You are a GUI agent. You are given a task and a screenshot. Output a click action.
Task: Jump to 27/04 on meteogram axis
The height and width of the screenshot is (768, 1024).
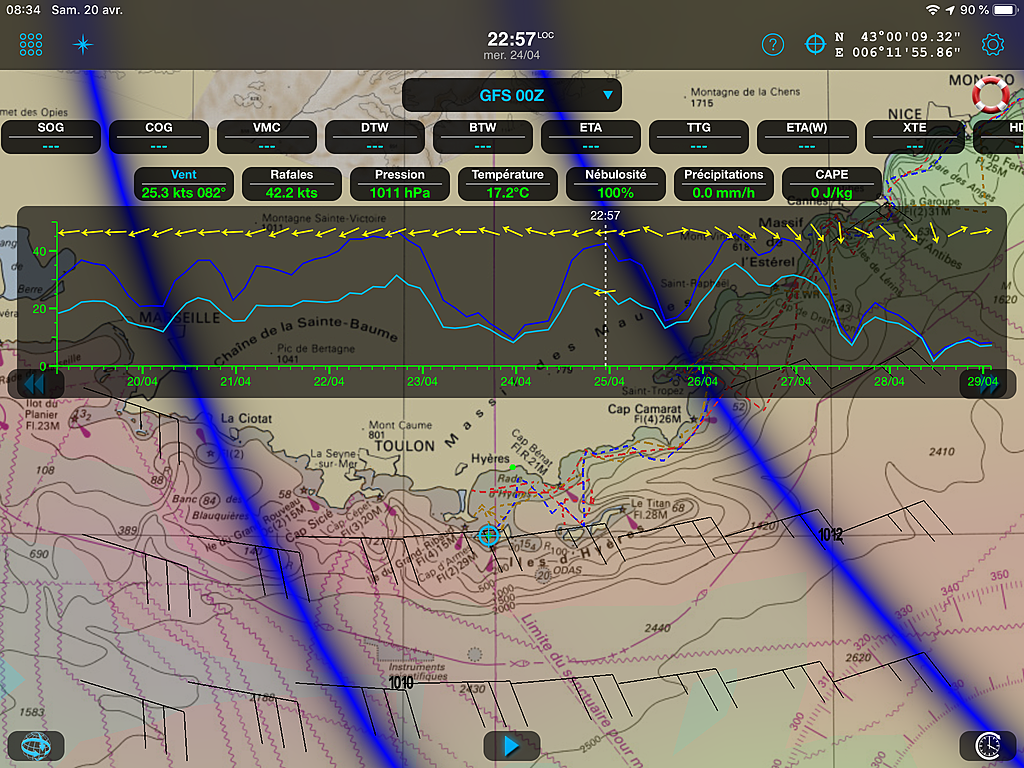point(795,381)
